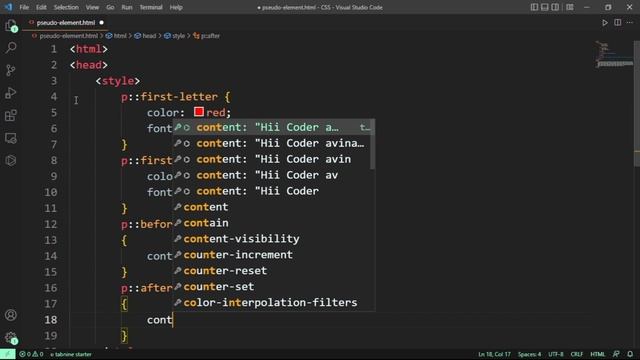Open the Help menu
Screen dimensions: 640x360
tap(176, 7)
